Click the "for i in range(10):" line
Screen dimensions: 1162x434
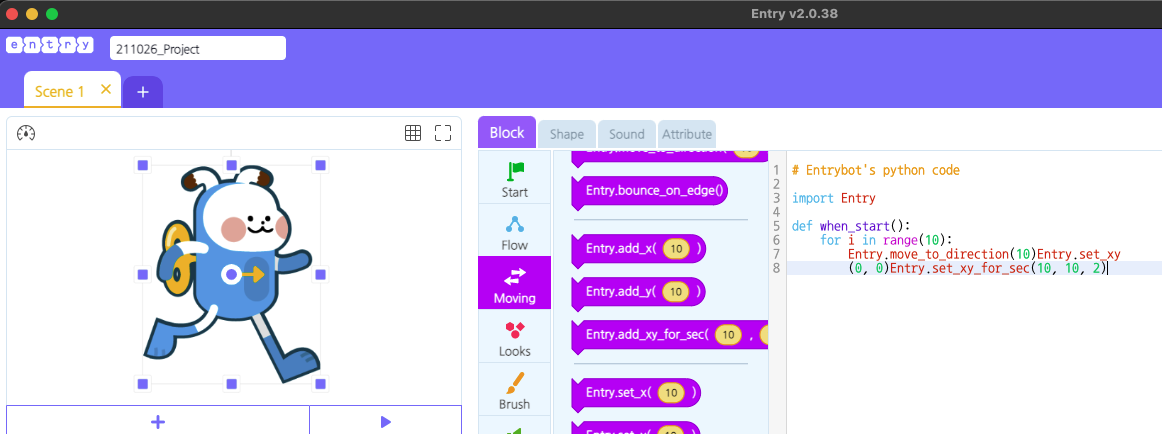[886, 240]
